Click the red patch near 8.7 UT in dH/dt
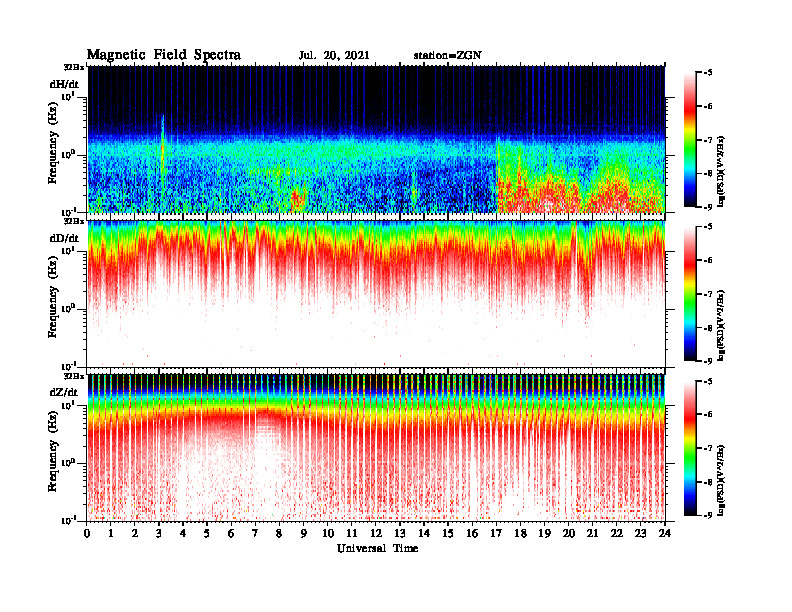 [298, 199]
